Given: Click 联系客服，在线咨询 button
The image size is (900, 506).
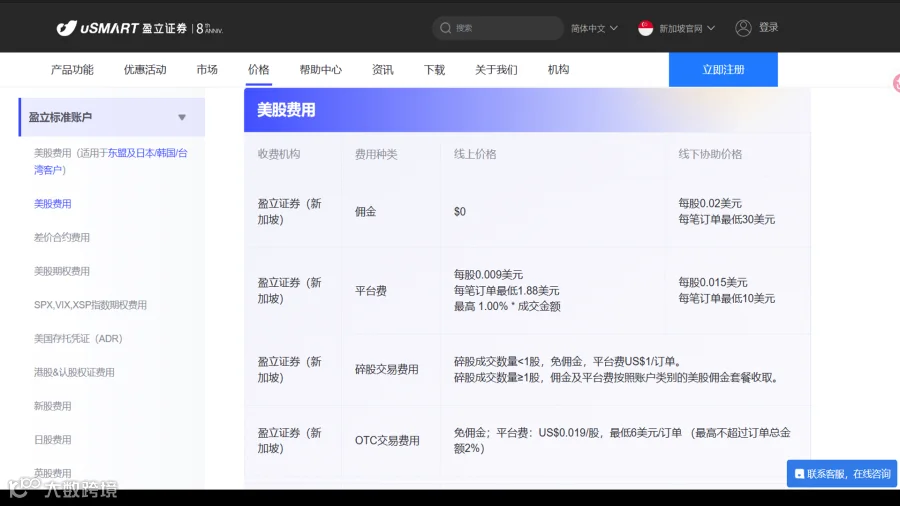Looking at the screenshot, I should pos(841,474).
